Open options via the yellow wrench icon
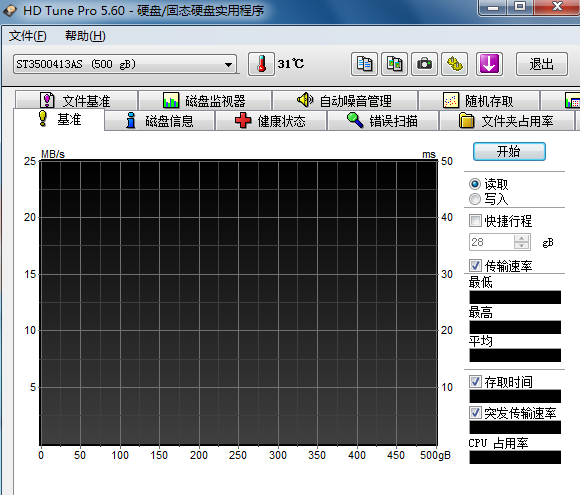The width and height of the screenshot is (580, 495). pos(455,64)
